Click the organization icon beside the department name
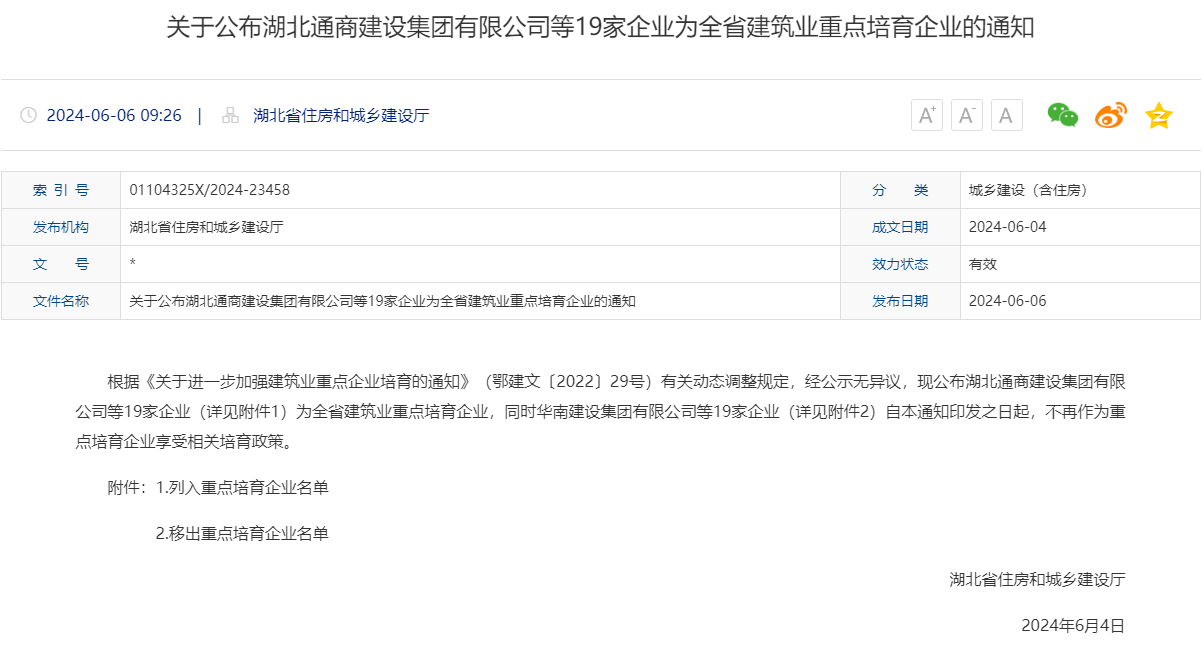Viewport: 1202px width, 650px height. tap(231, 115)
